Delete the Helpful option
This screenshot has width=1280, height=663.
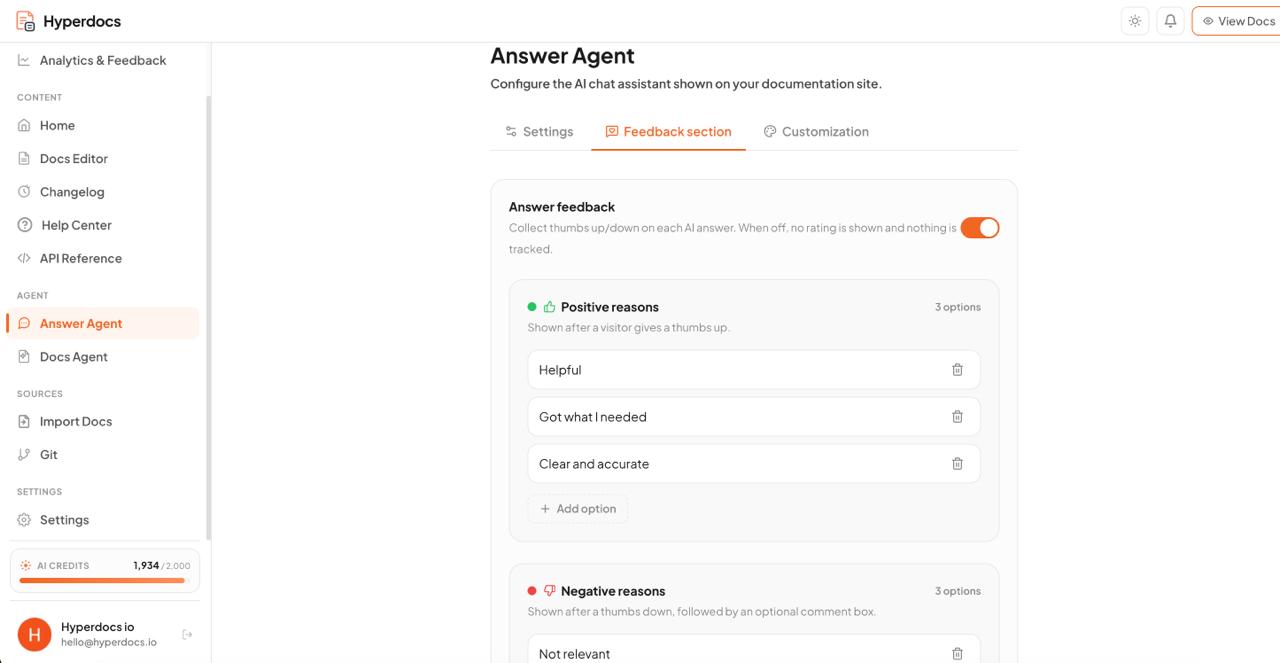(957, 369)
